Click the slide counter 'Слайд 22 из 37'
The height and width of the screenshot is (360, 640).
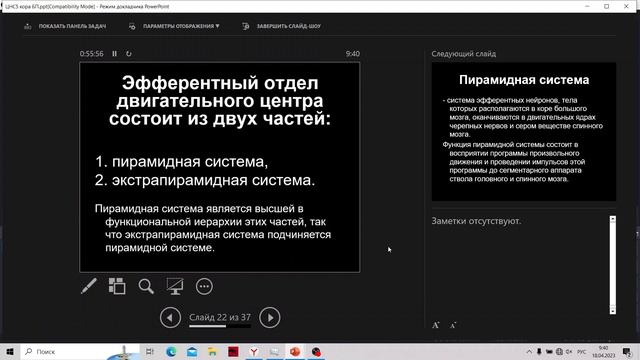pyautogui.click(x=220, y=317)
